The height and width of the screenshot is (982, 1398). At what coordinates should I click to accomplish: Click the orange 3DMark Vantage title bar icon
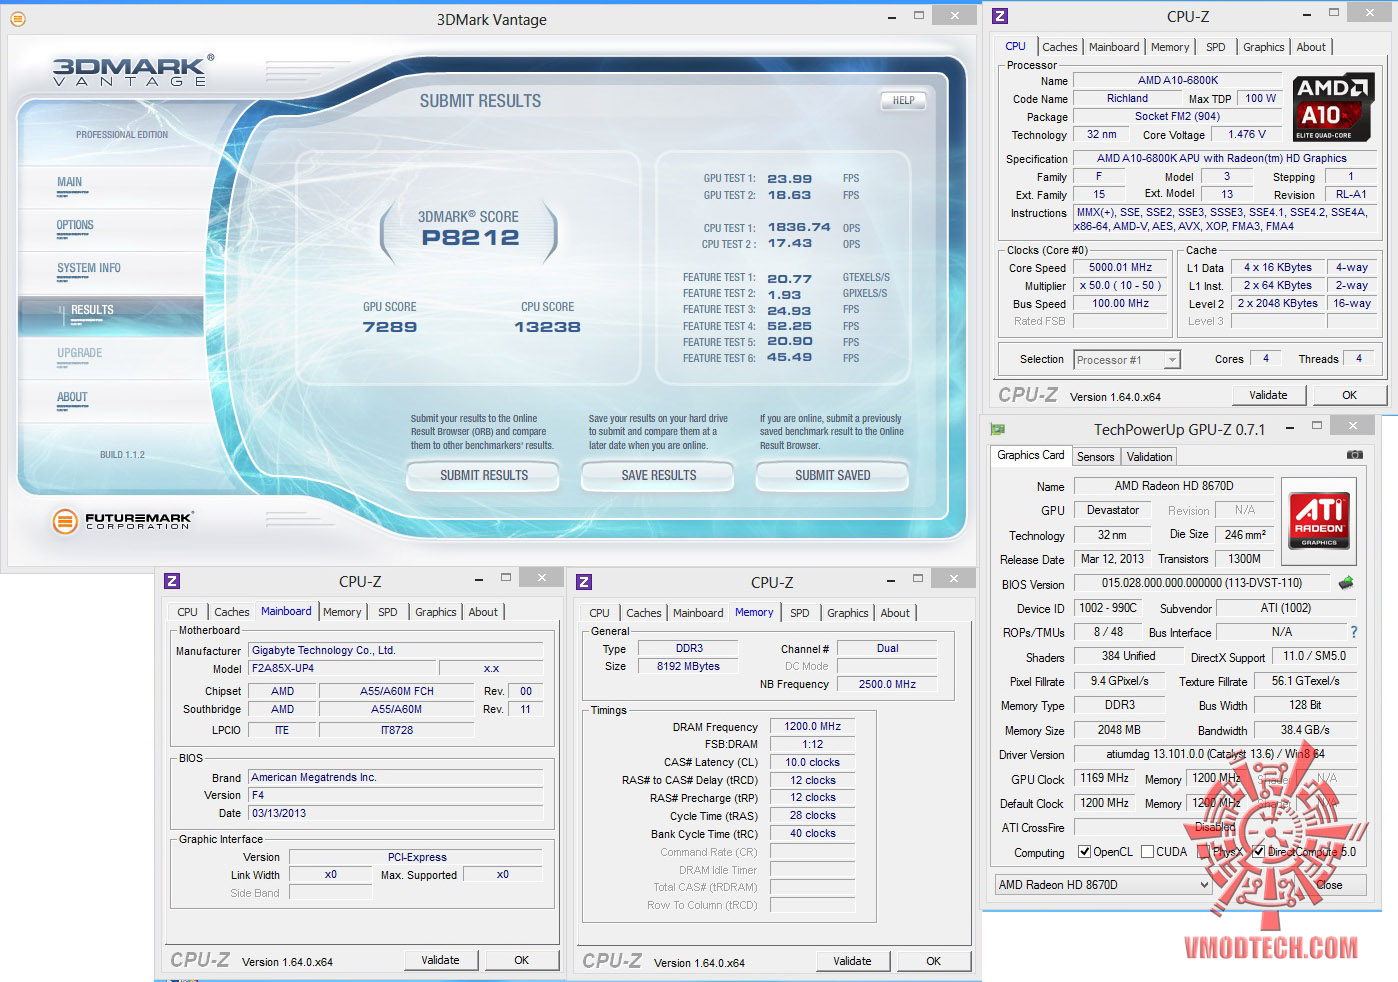17,19
